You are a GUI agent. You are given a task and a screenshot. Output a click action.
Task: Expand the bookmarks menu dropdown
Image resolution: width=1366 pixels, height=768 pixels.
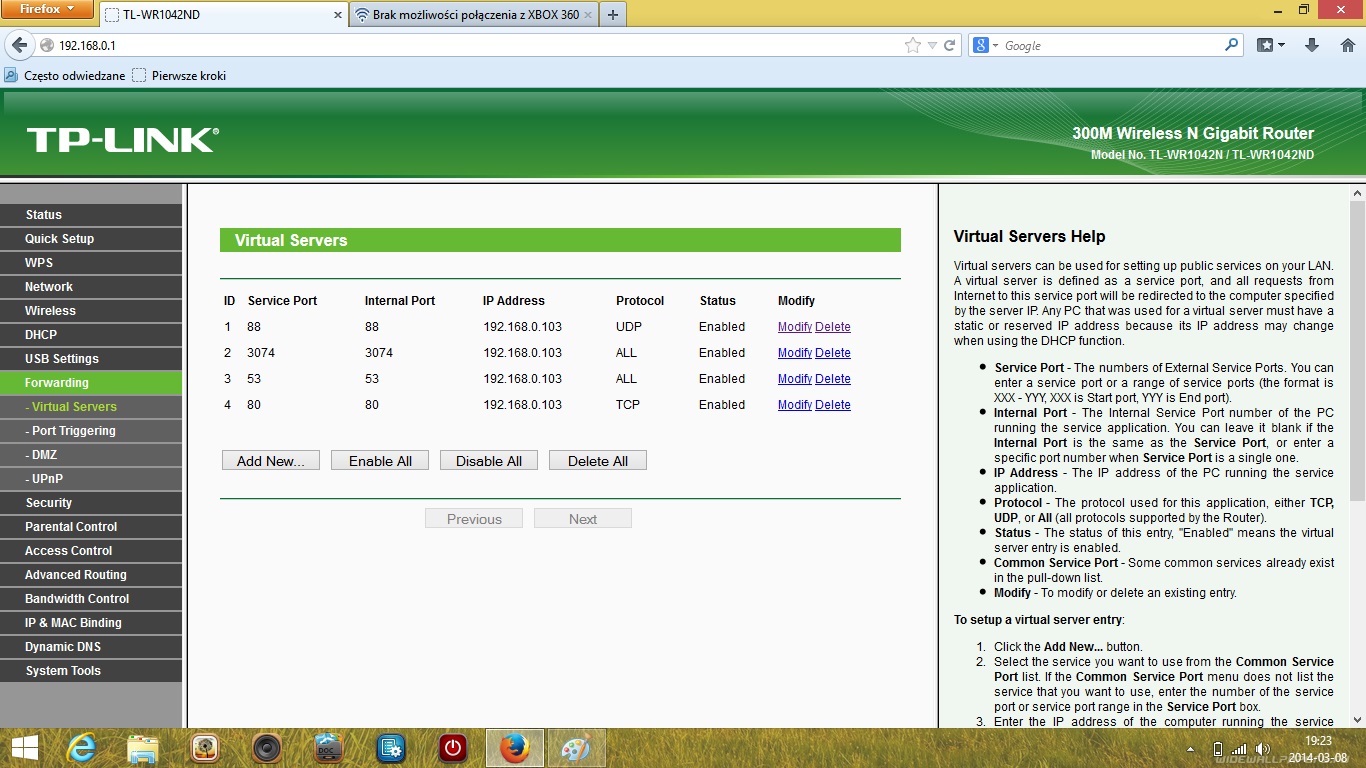[1271, 45]
